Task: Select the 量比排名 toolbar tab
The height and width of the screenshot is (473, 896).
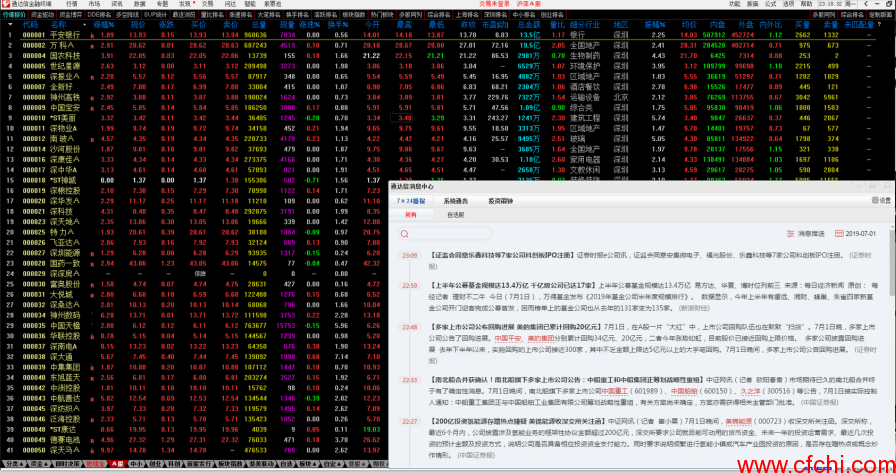Action: [x=213, y=14]
